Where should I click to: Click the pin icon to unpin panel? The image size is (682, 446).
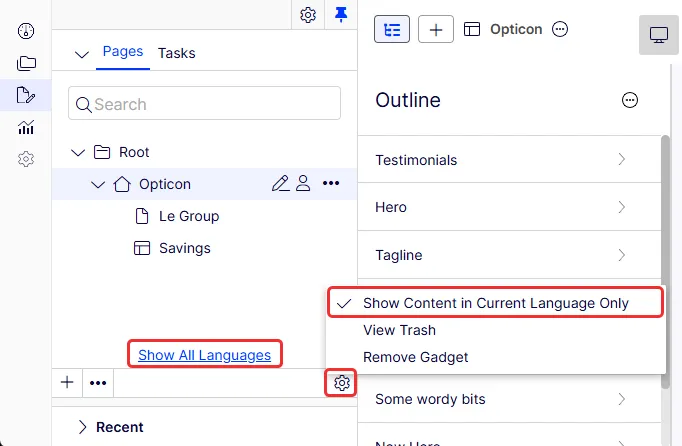coord(341,15)
